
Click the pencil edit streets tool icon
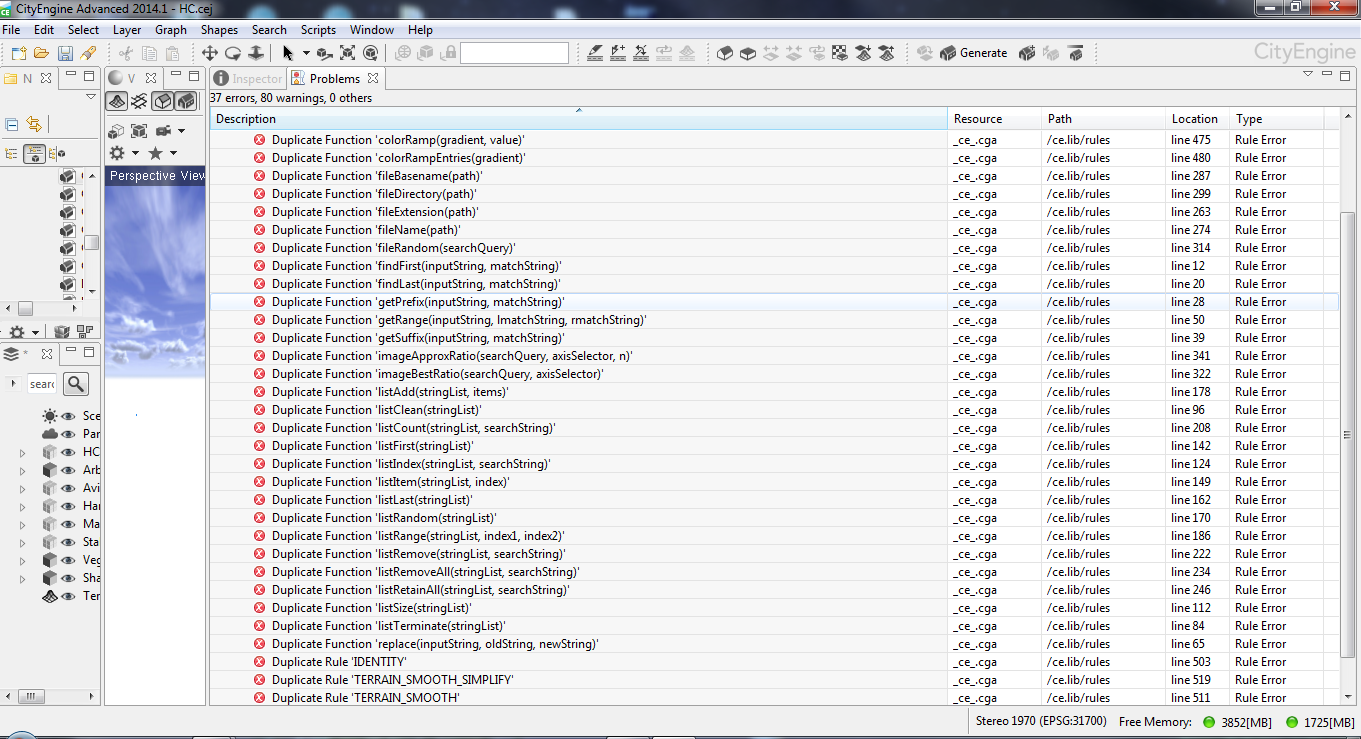click(x=595, y=53)
